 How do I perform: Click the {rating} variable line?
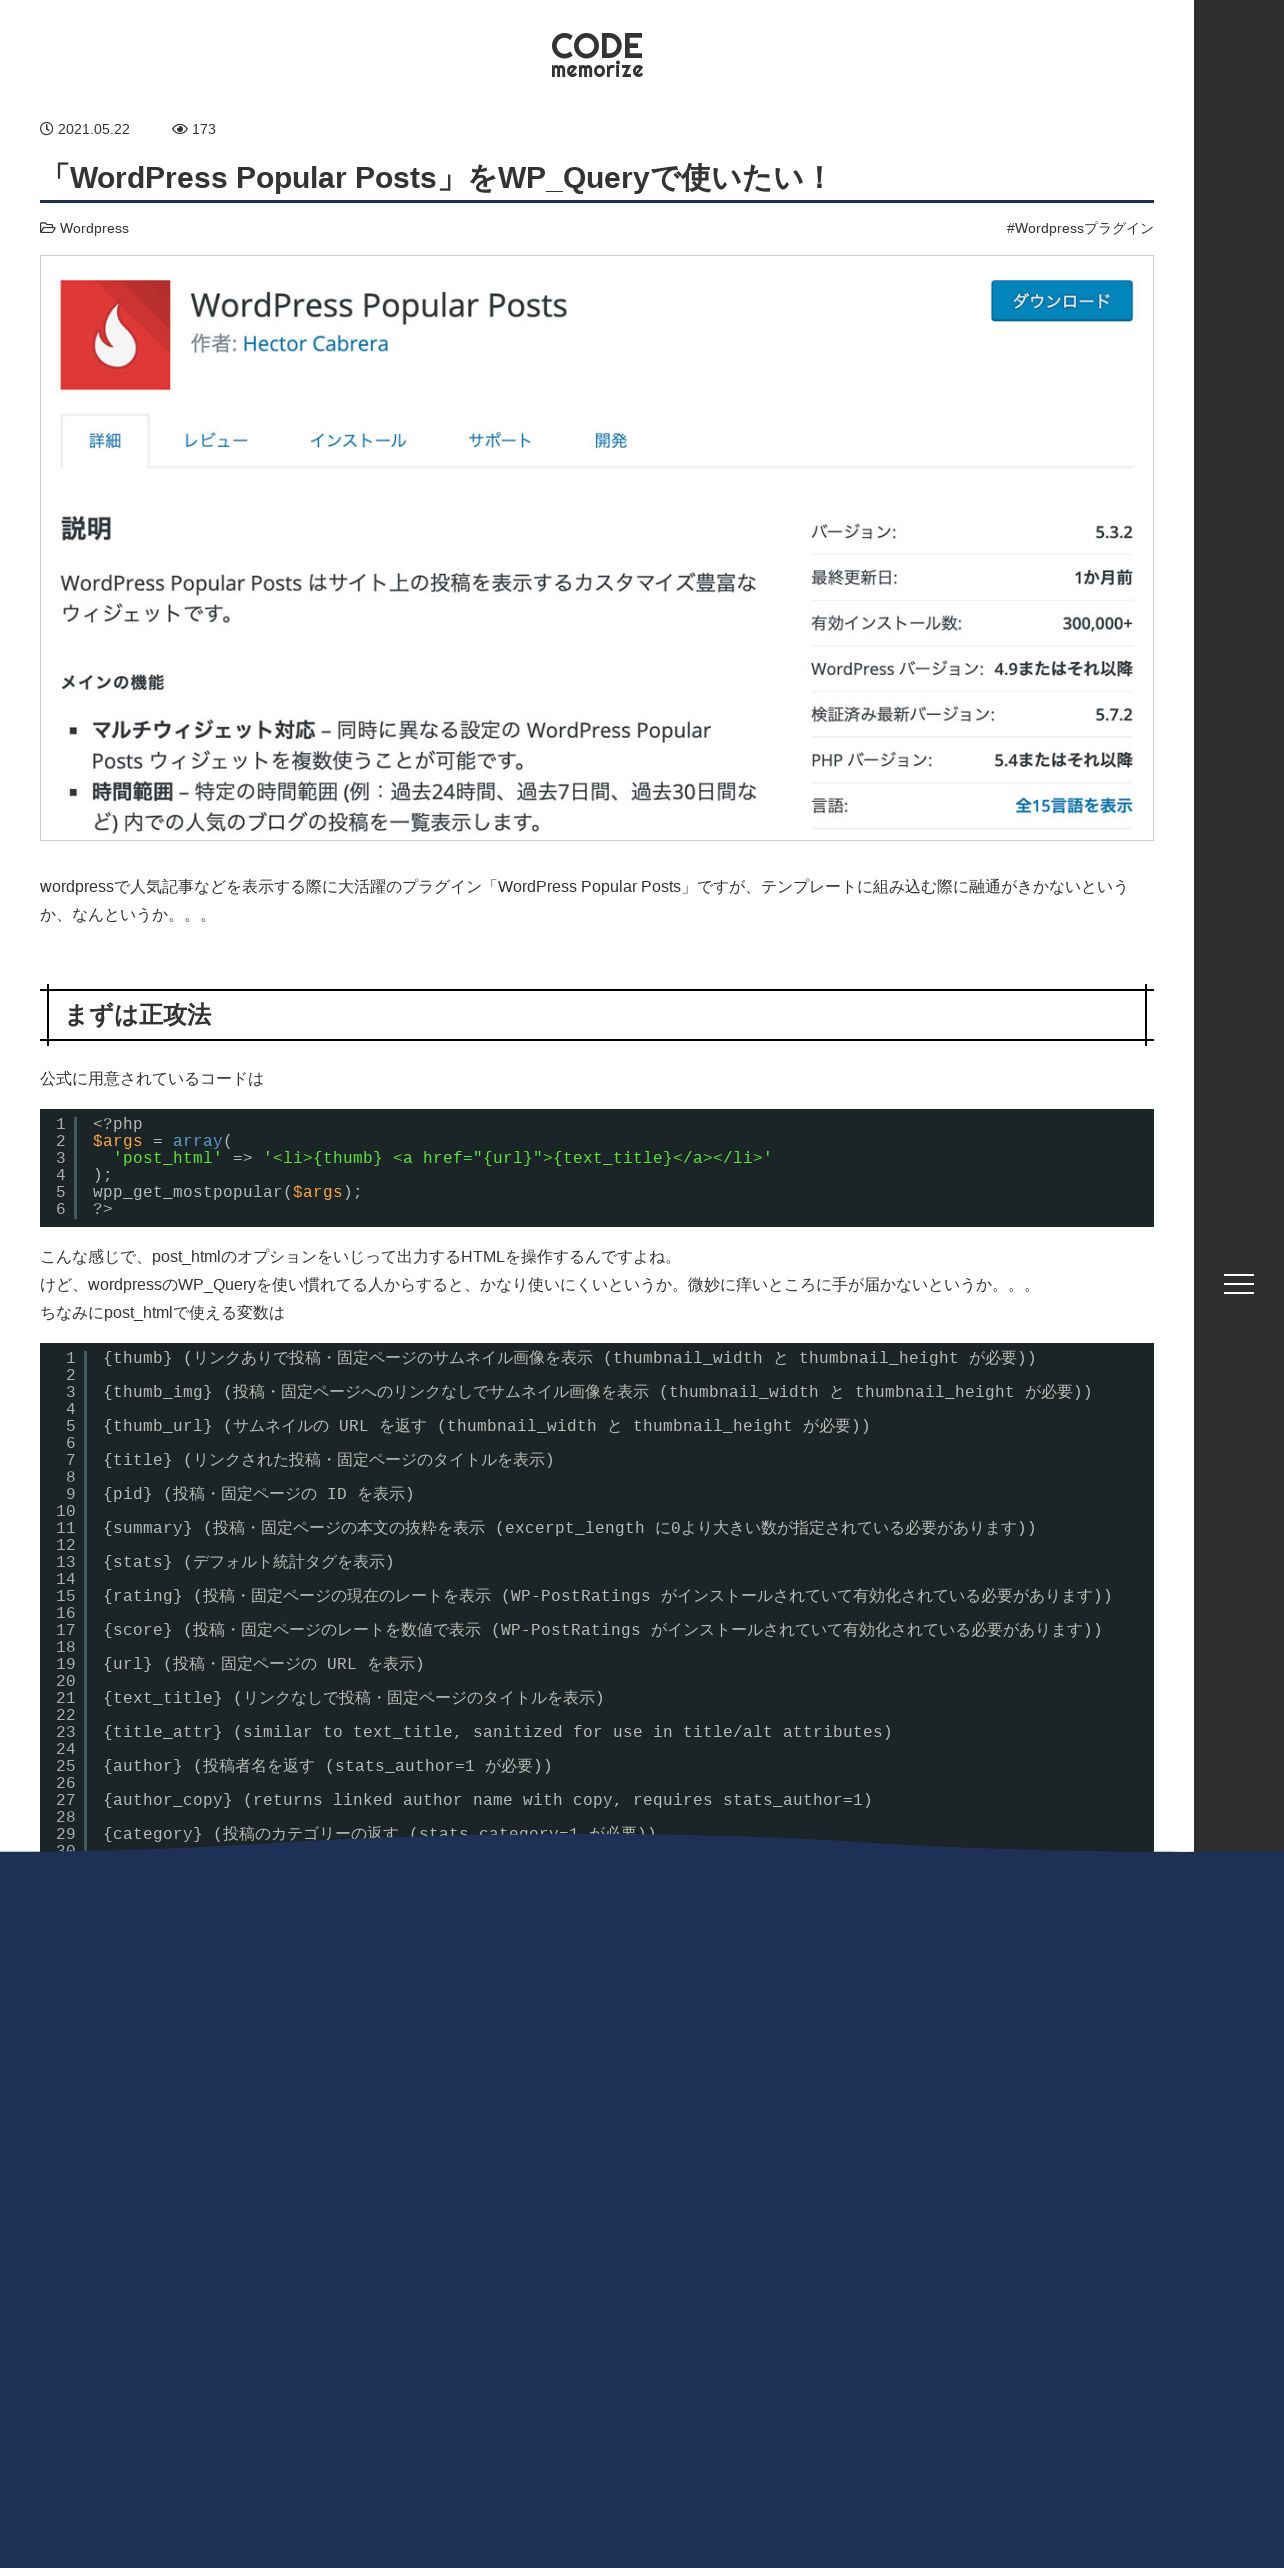tap(608, 1596)
